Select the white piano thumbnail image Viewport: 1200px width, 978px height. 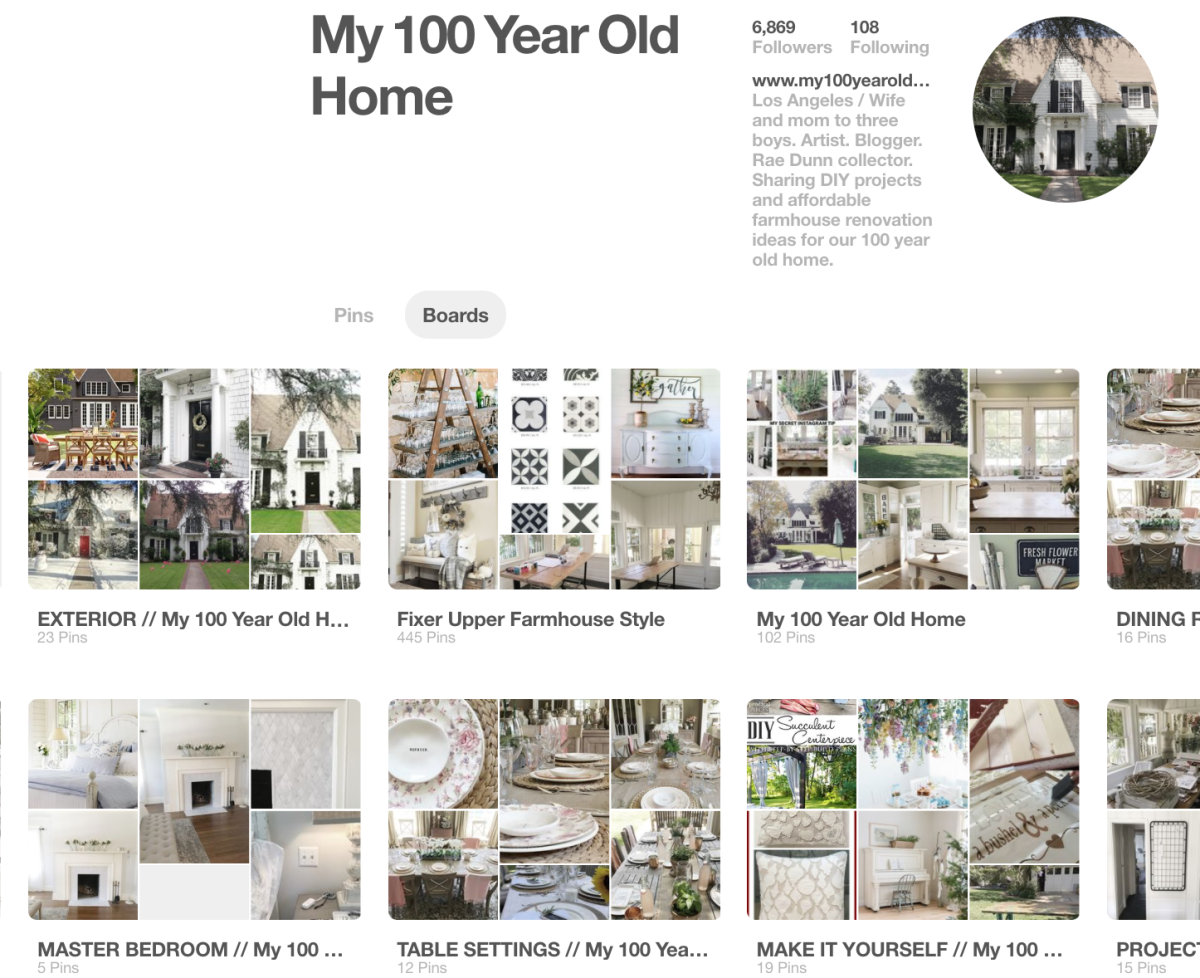coord(912,865)
